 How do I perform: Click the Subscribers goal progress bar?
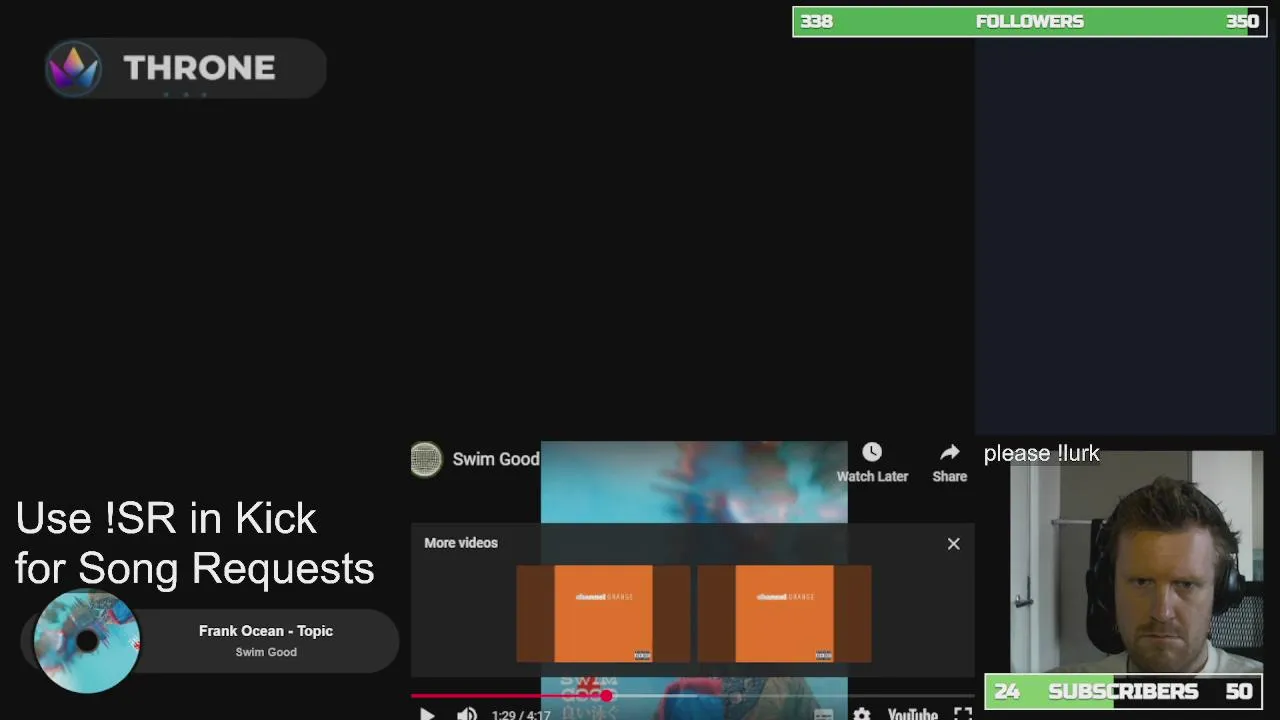pyautogui.click(x=1123, y=691)
